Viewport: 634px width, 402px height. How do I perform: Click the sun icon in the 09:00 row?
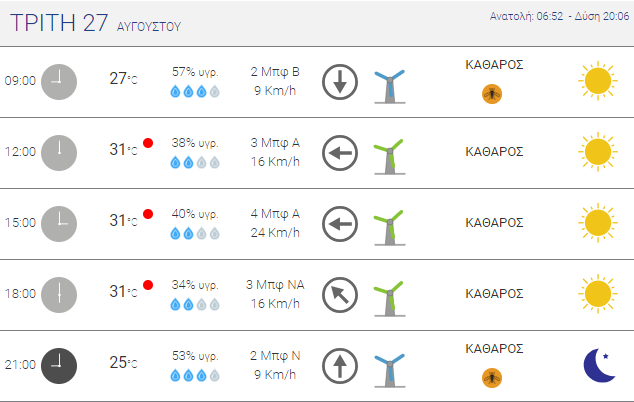click(x=597, y=81)
